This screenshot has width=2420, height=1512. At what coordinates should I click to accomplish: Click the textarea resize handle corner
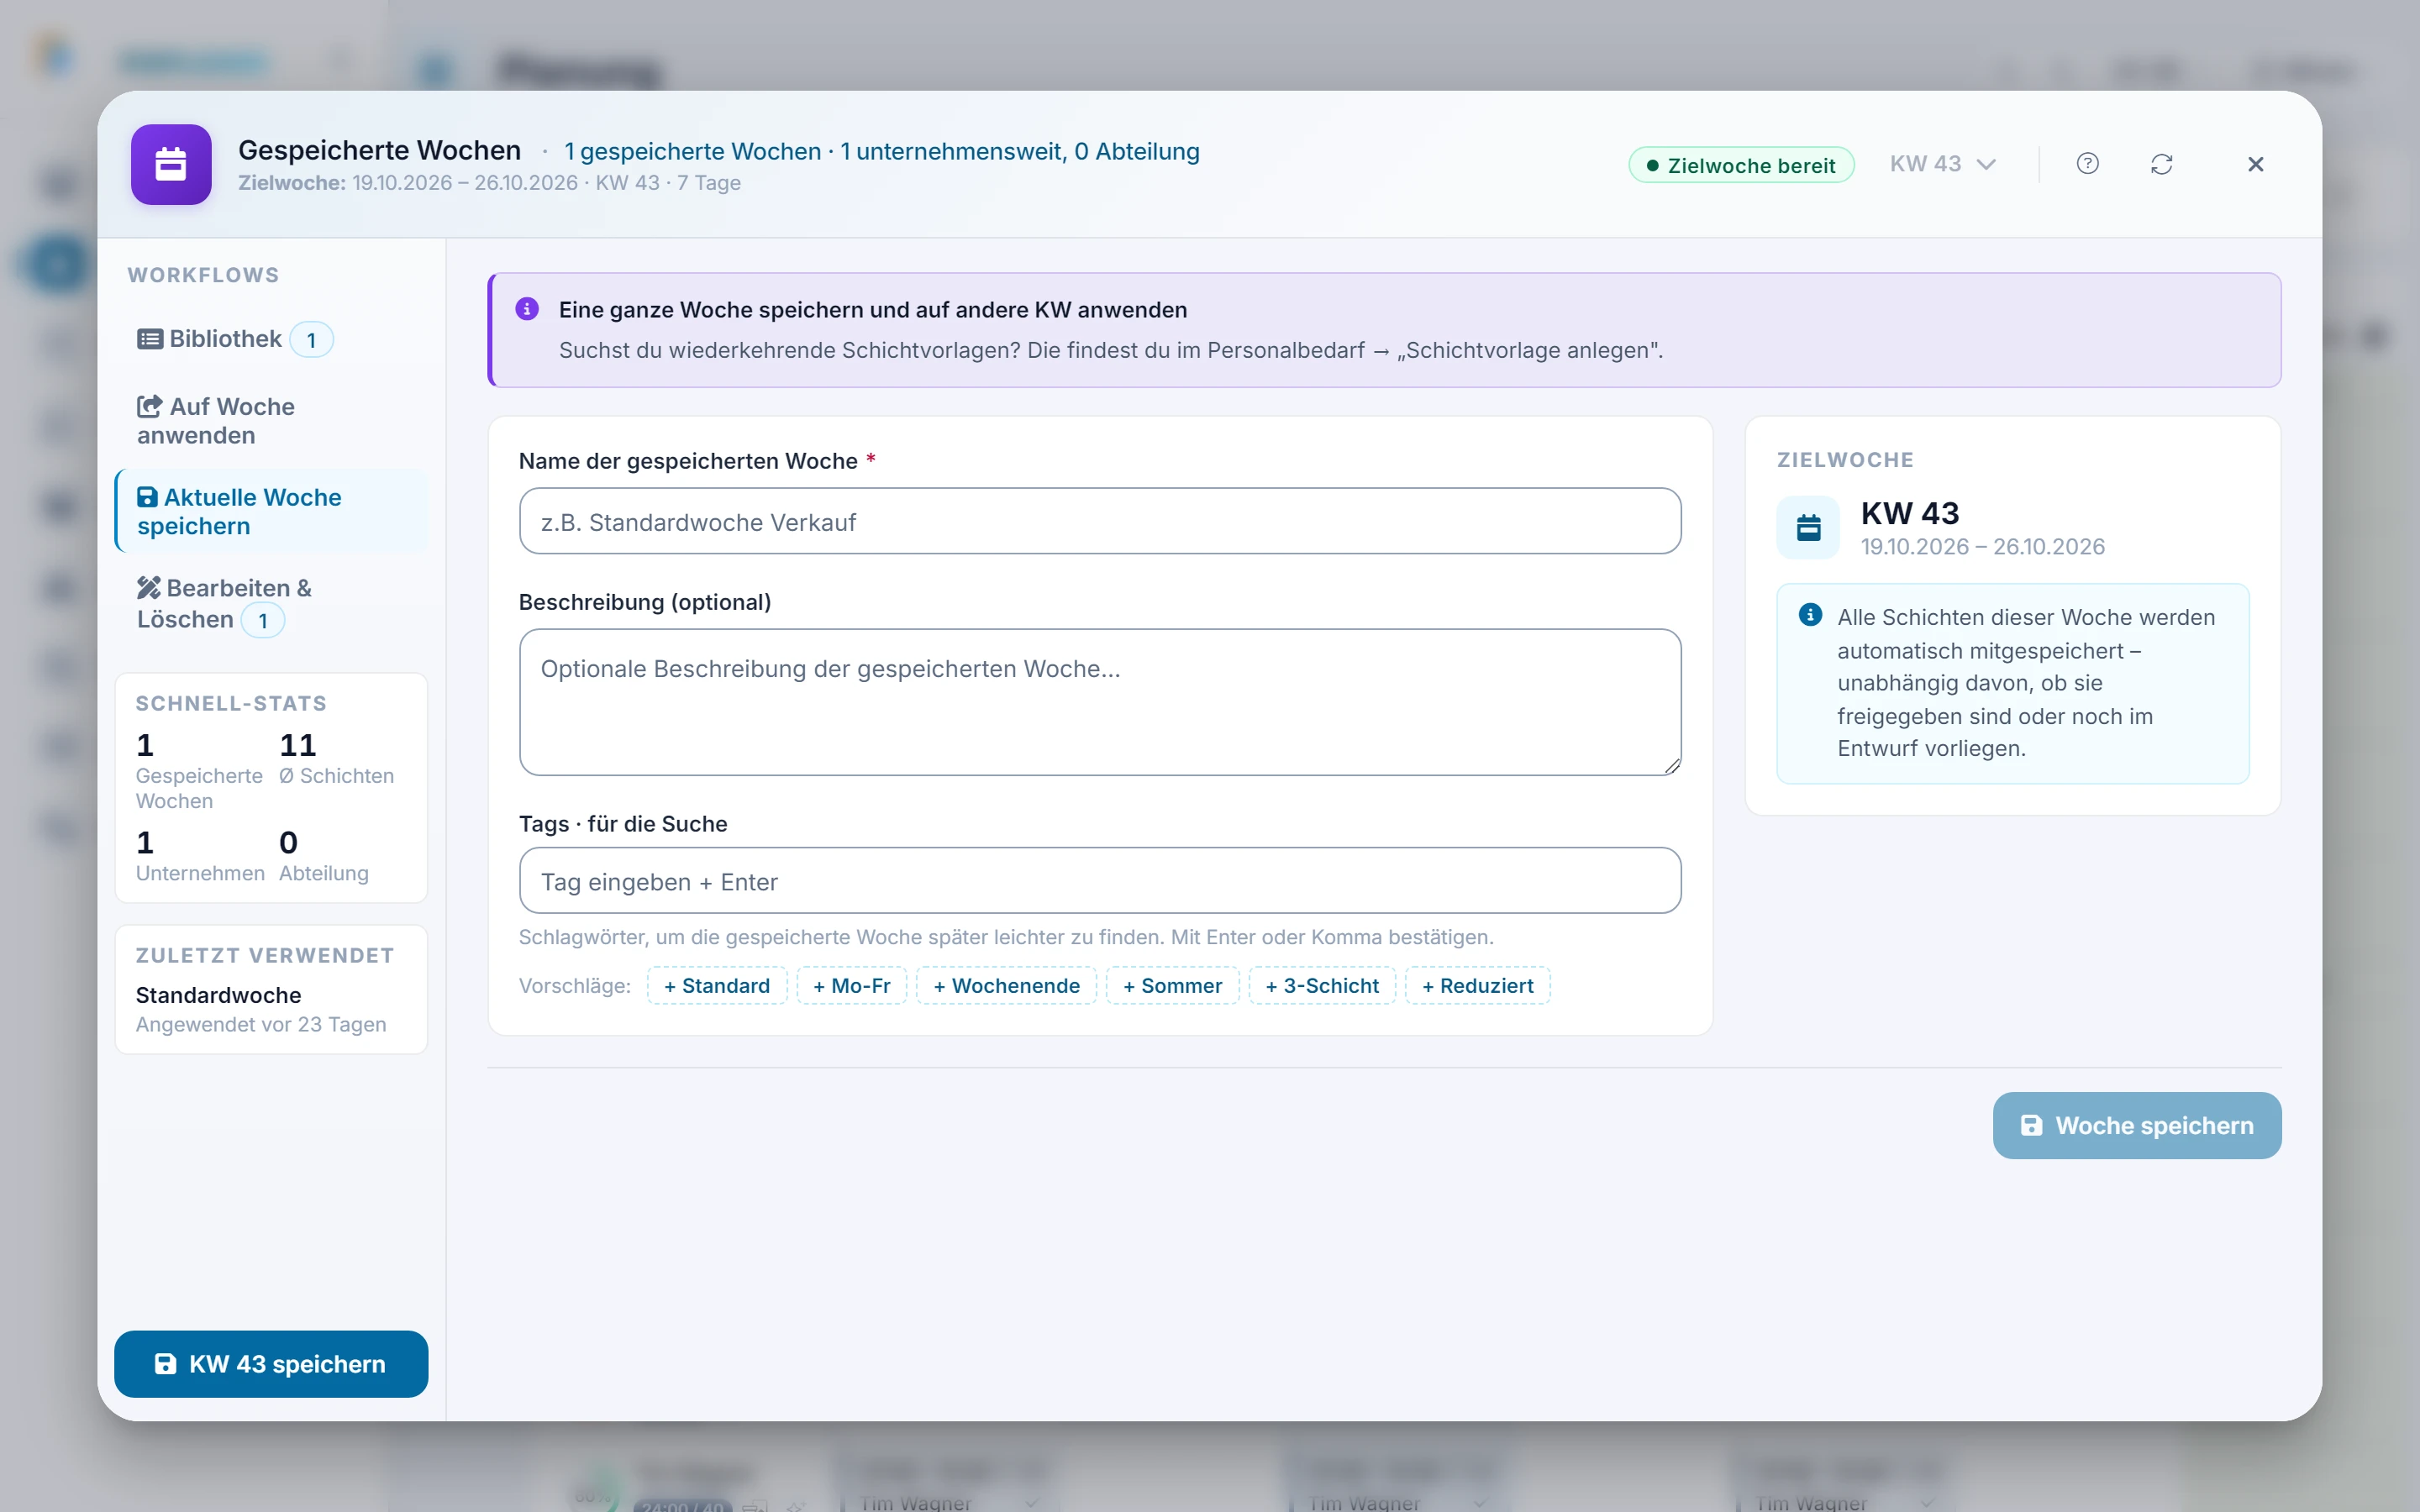[1672, 766]
